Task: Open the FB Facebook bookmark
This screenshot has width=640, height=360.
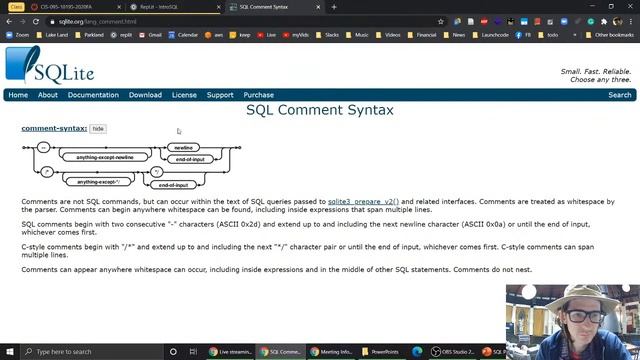Action: [x=523, y=35]
